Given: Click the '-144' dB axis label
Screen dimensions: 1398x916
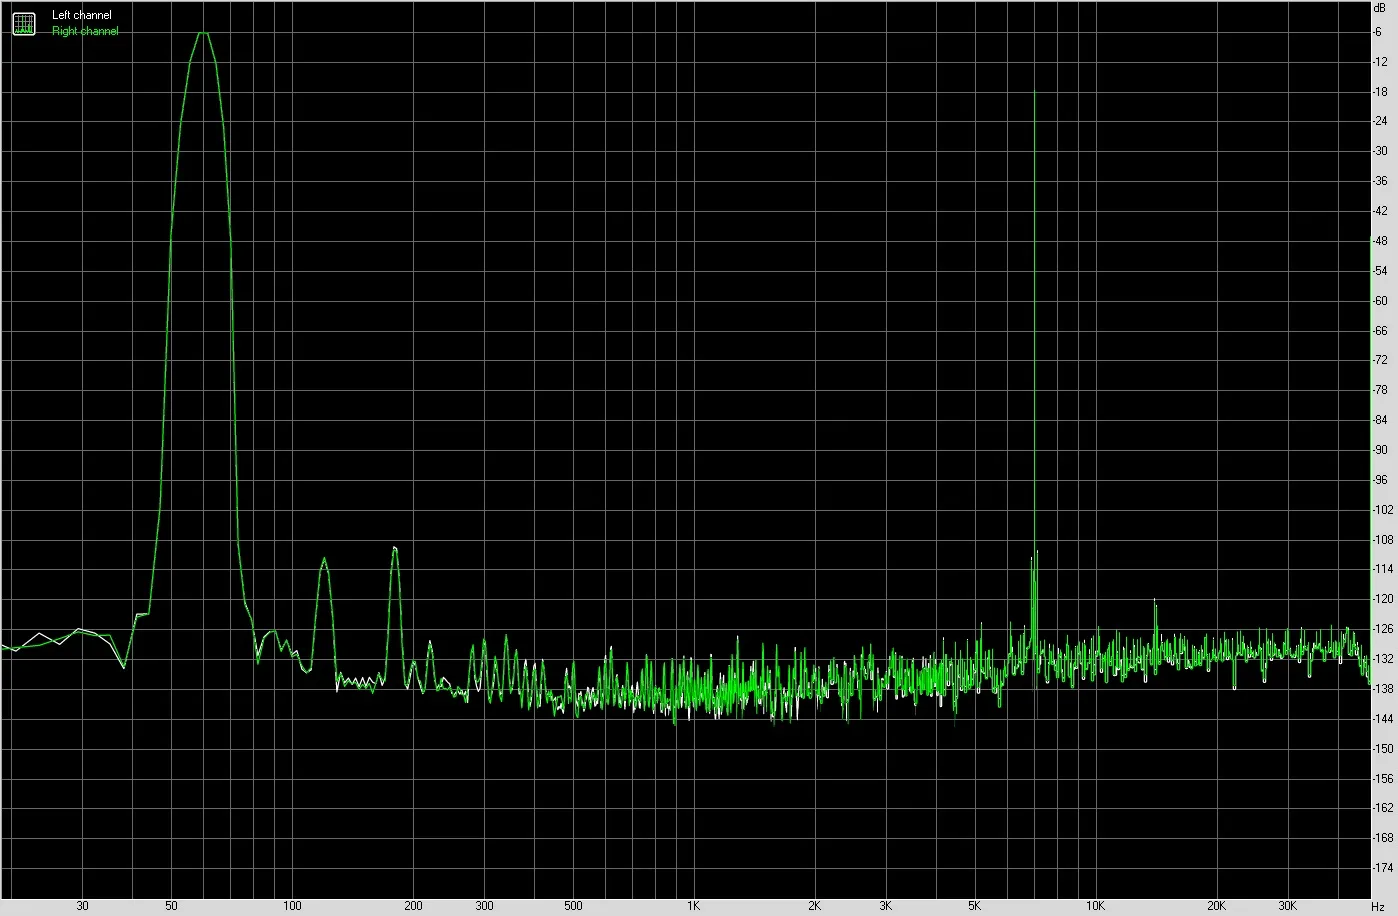Looking at the screenshot, I should [1383, 719].
